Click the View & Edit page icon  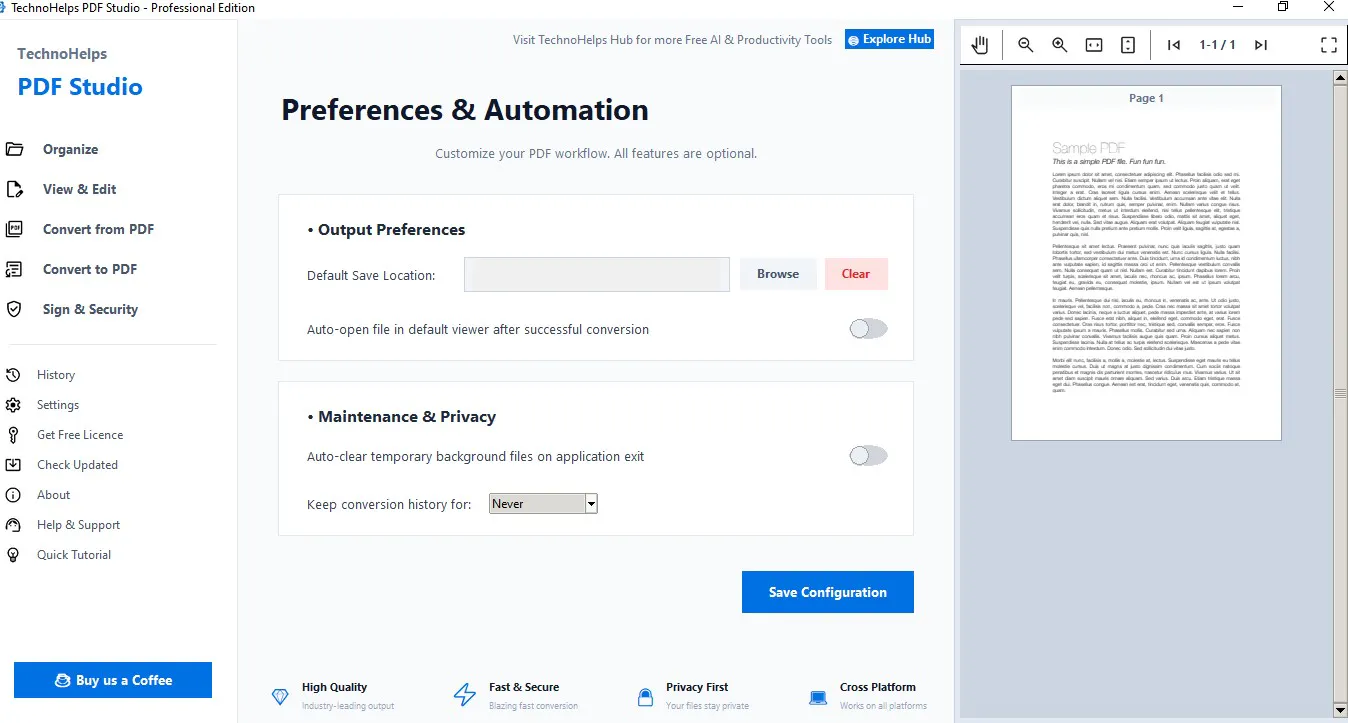coord(14,190)
